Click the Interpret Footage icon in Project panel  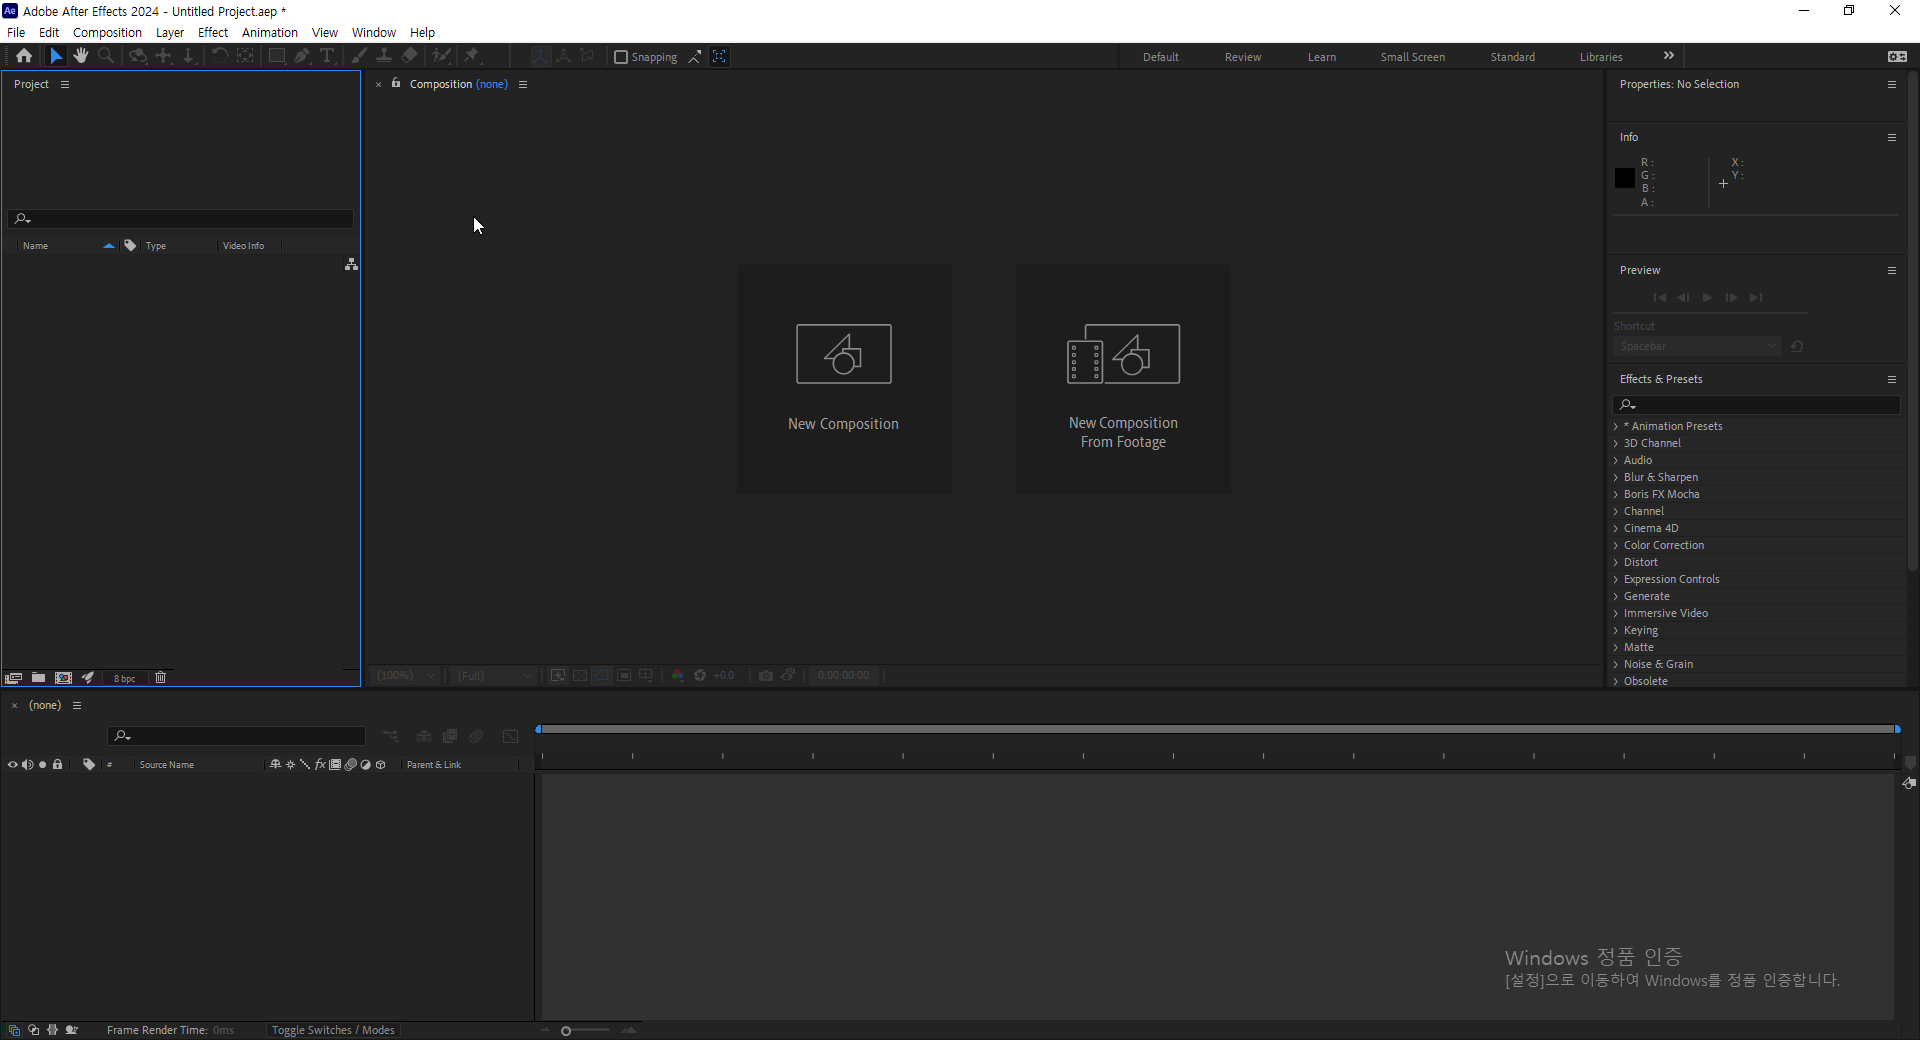[13, 678]
